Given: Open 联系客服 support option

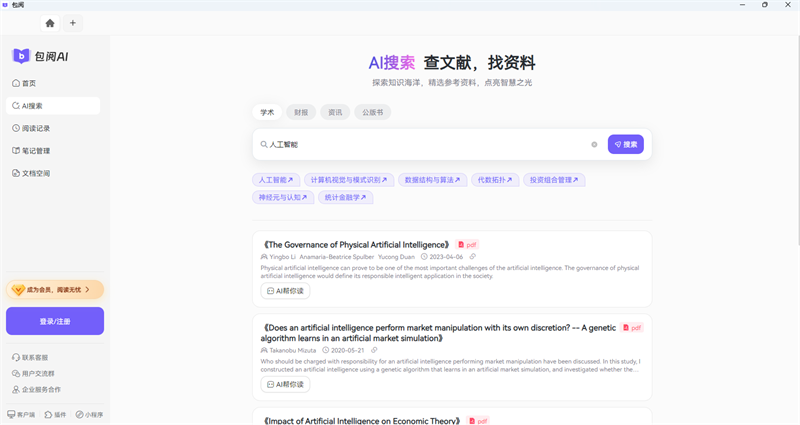Looking at the screenshot, I should pos(35,357).
